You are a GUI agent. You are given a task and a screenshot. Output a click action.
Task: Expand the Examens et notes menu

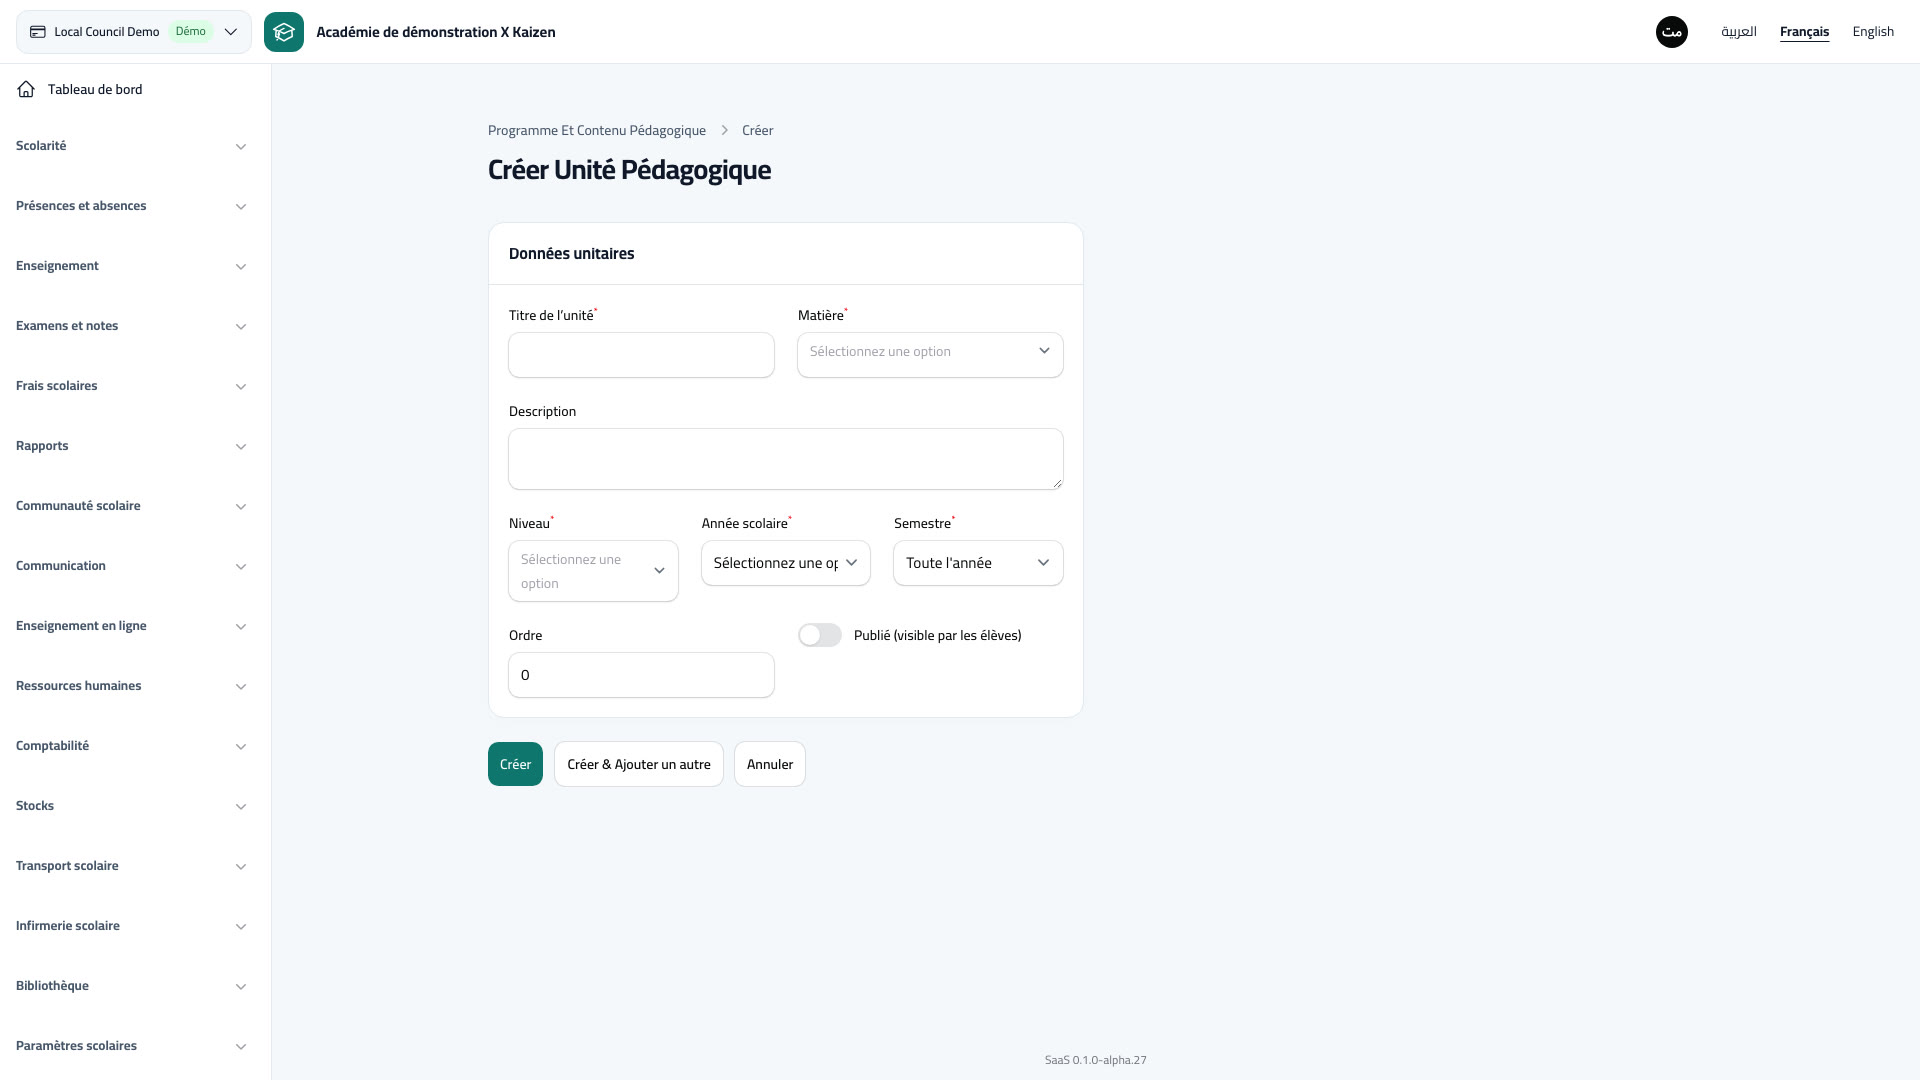131,326
